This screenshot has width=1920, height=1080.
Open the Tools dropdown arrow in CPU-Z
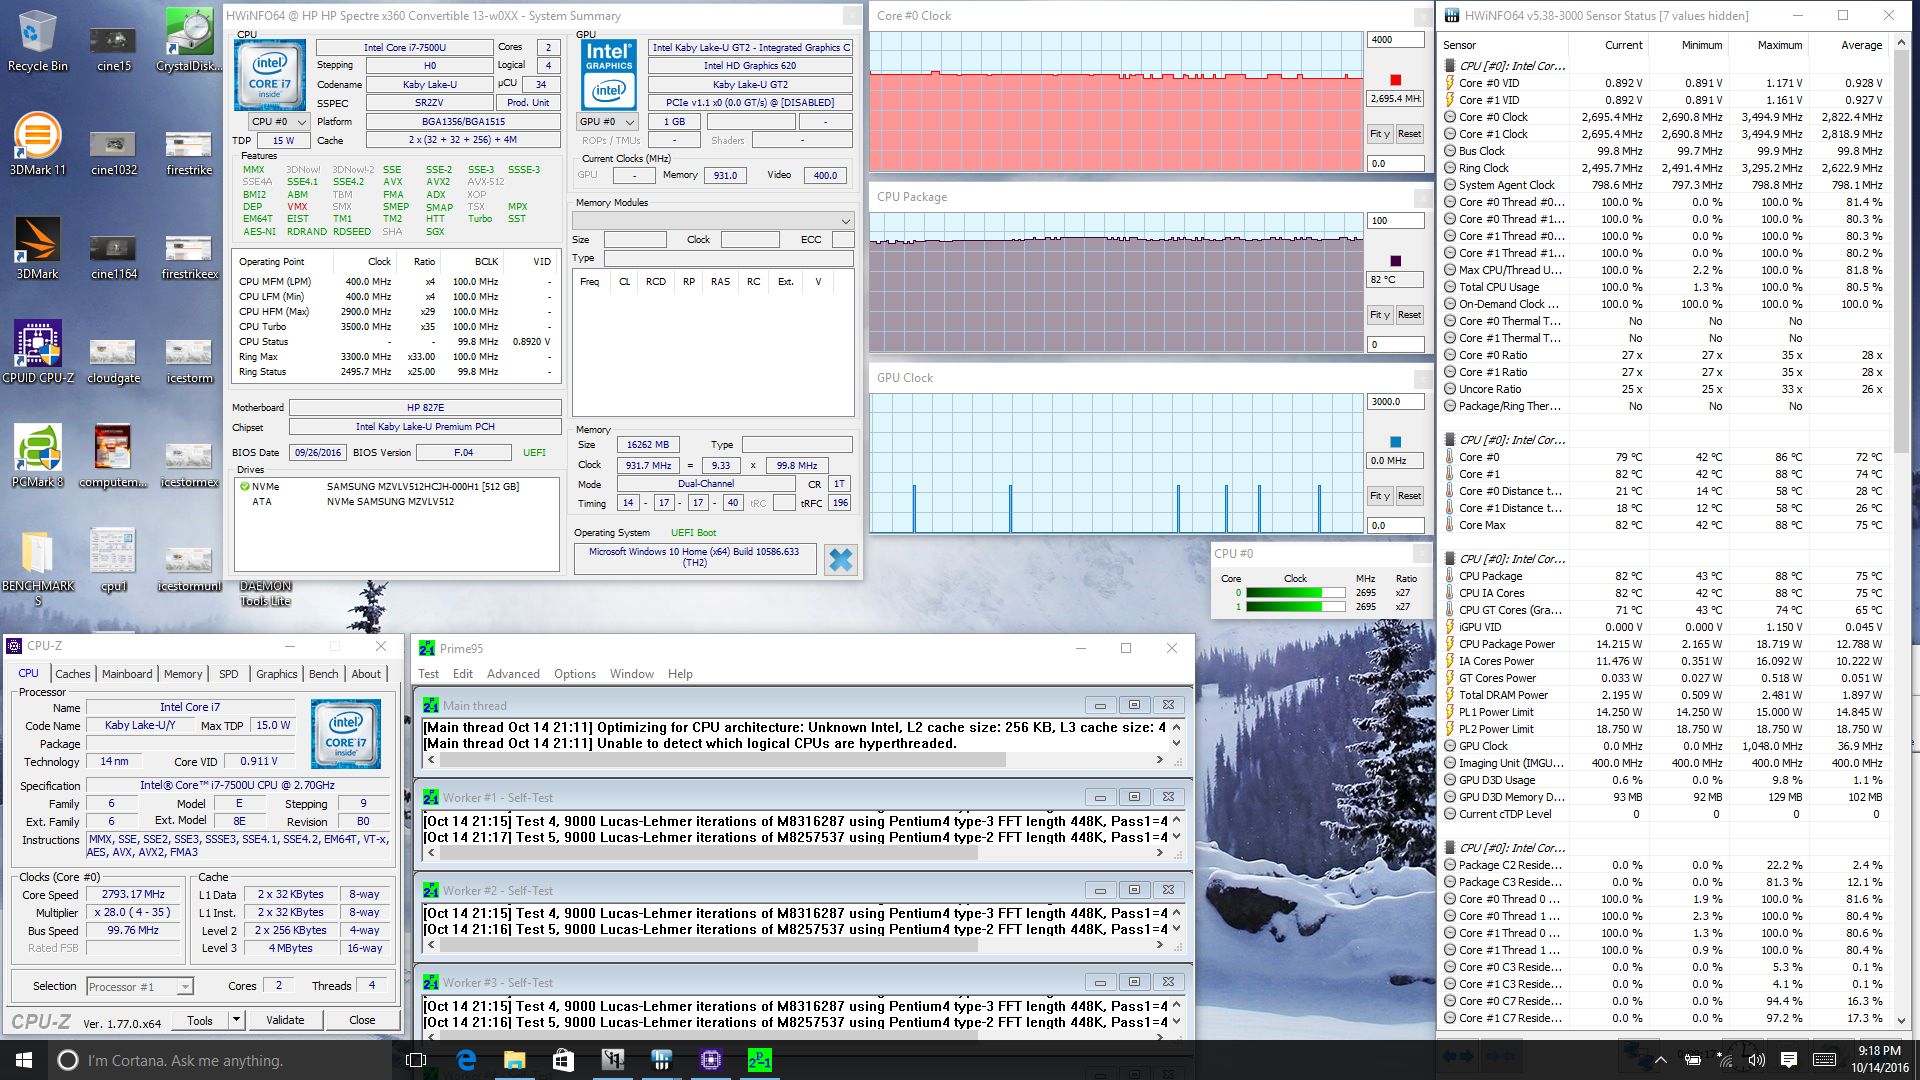coord(236,1020)
